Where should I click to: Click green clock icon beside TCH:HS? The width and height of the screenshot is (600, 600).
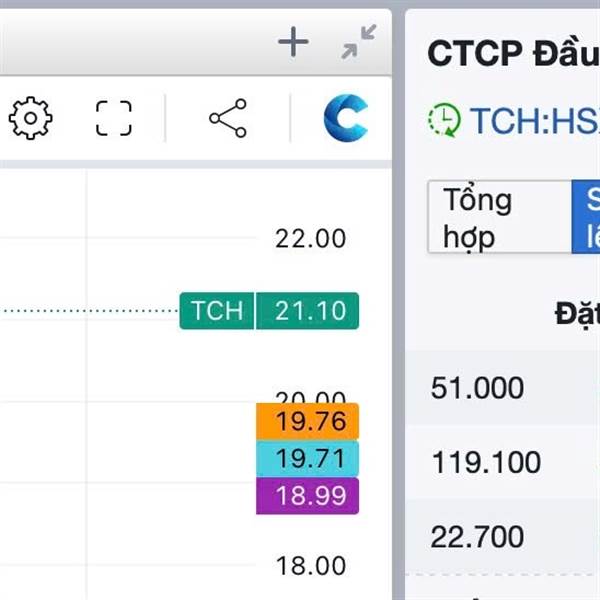click(444, 120)
